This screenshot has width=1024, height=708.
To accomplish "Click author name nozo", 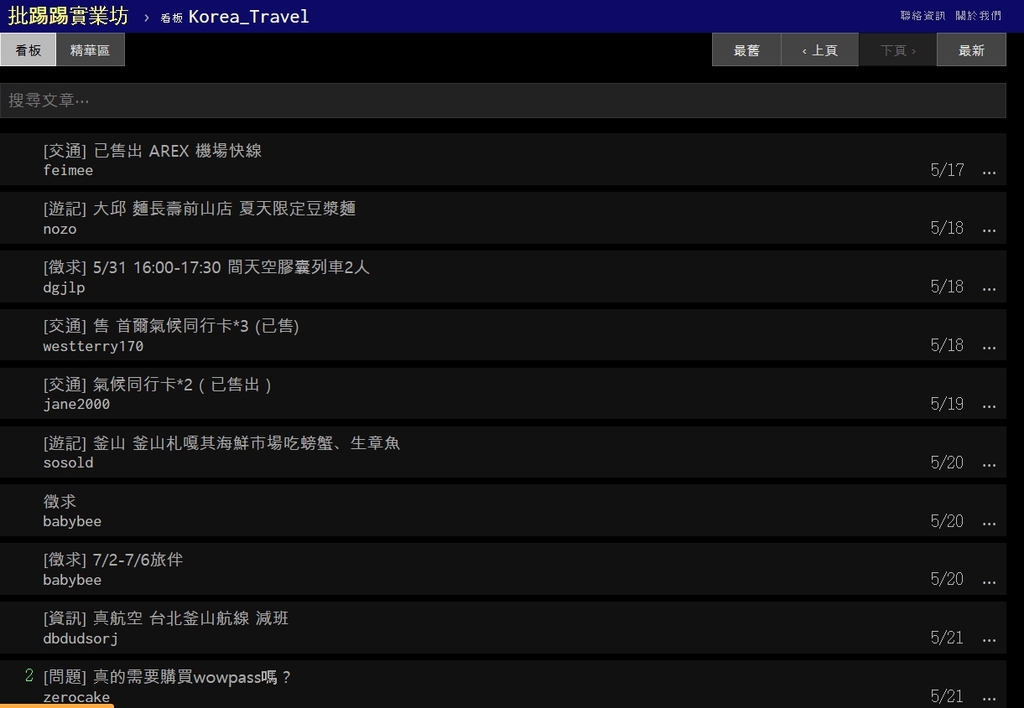I will coord(59,229).
